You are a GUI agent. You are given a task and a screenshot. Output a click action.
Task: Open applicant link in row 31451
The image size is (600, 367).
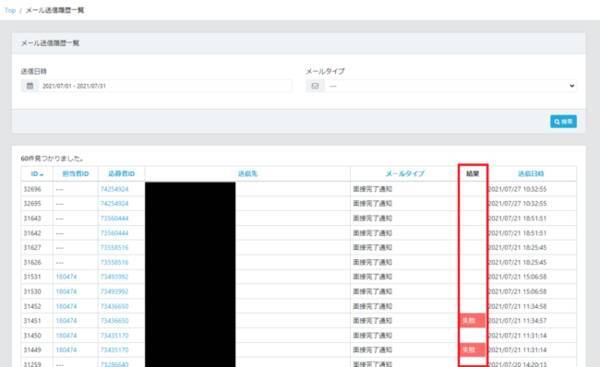click(114, 321)
